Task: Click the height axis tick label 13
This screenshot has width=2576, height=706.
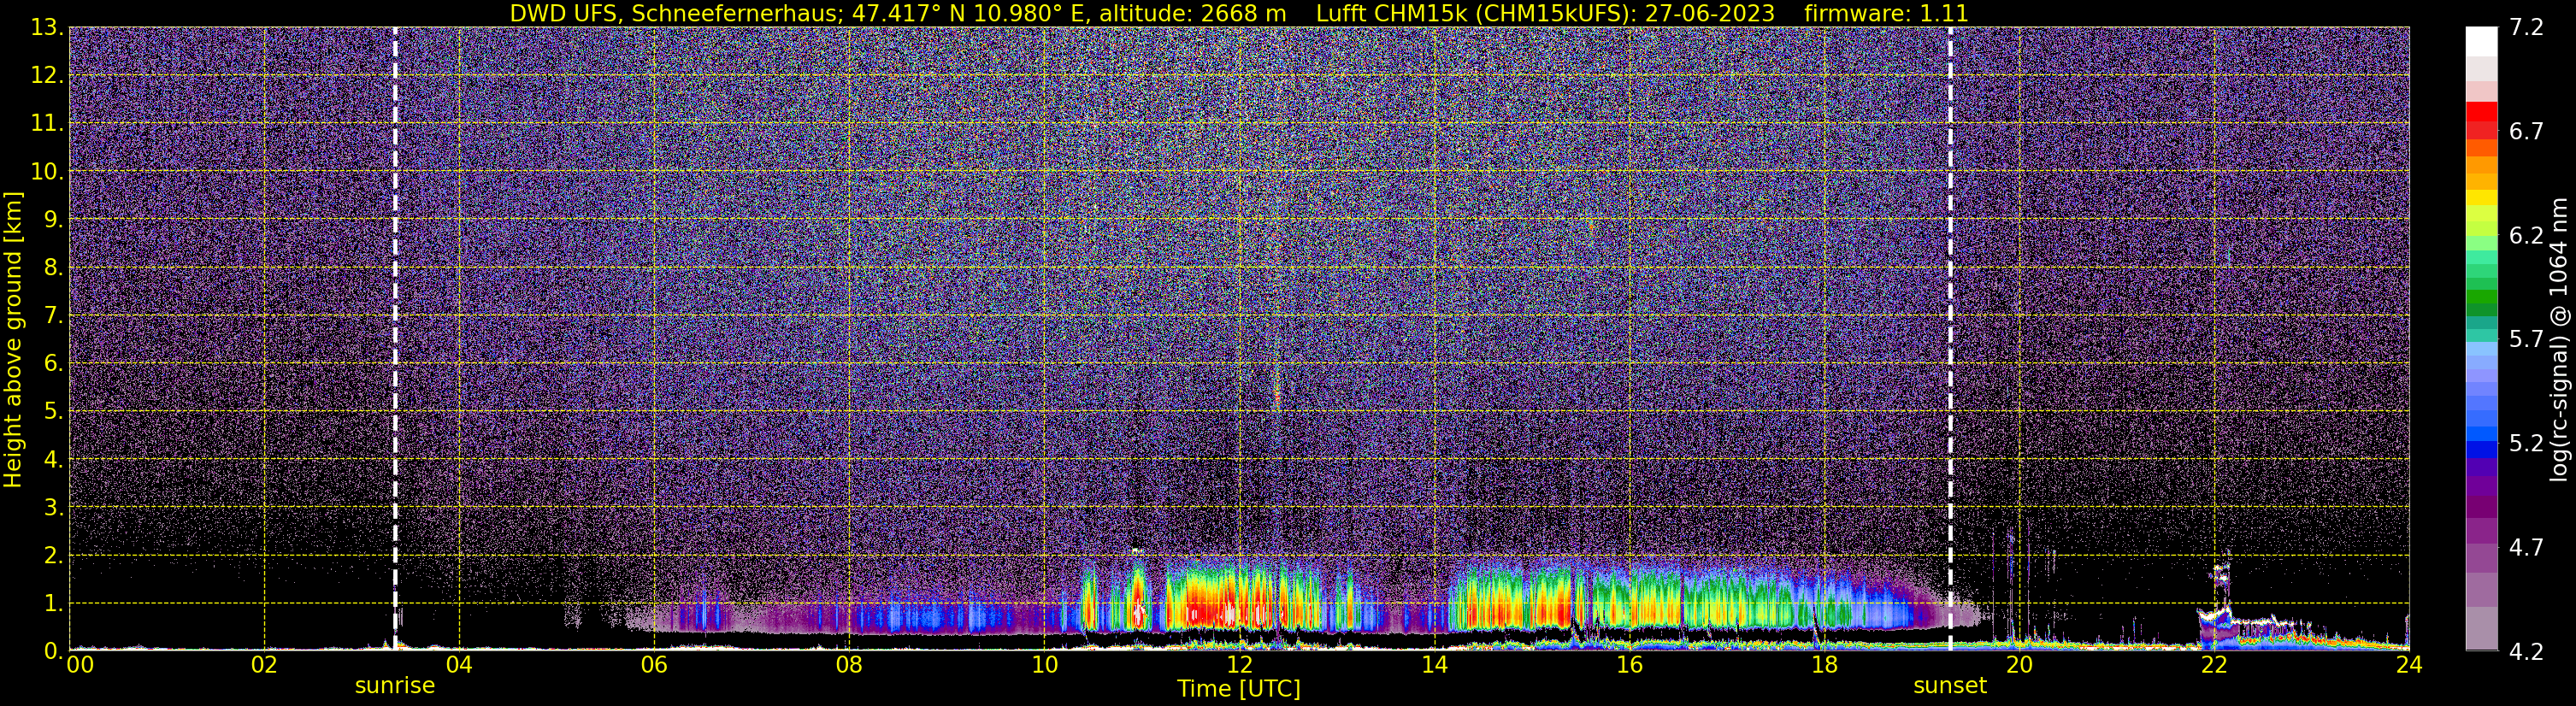Action: [x=47, y=28]
